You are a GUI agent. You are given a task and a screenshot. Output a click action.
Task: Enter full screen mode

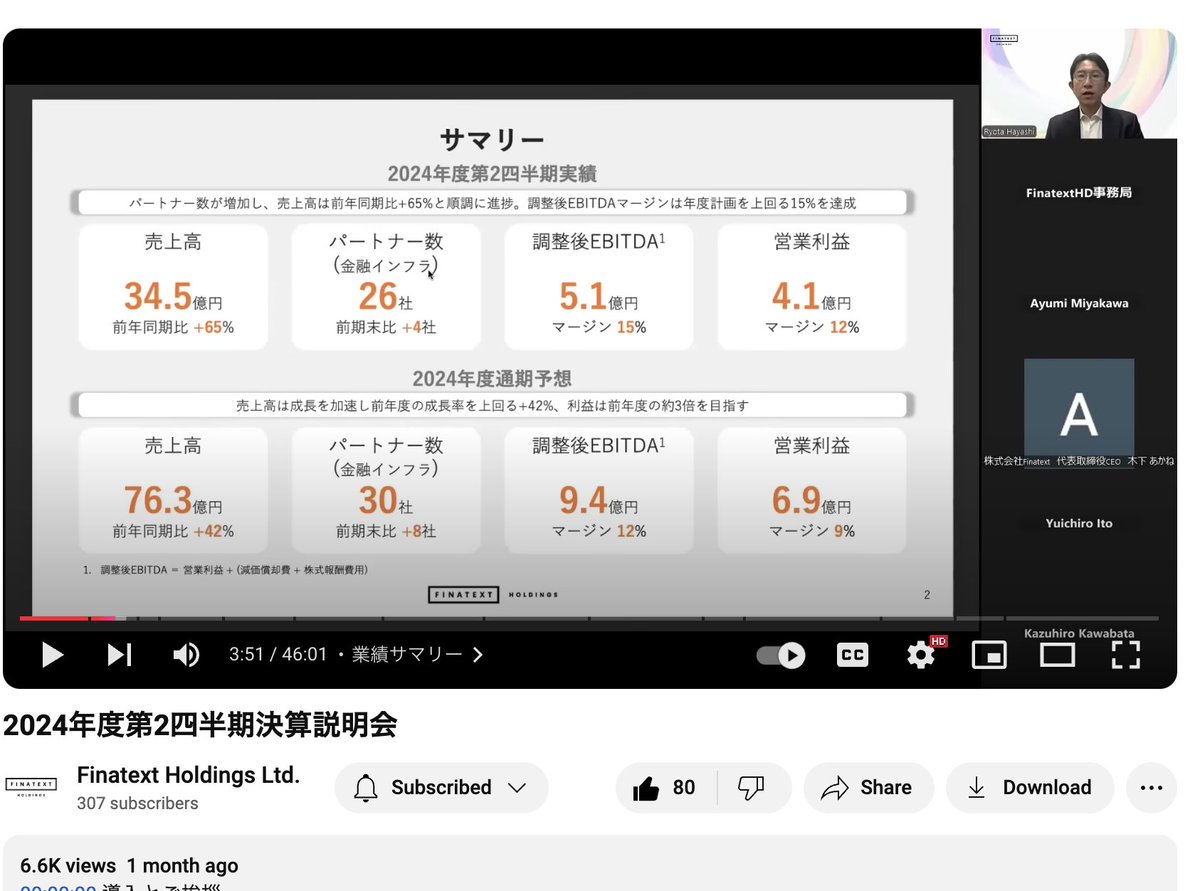click(x=1126, y=655)
